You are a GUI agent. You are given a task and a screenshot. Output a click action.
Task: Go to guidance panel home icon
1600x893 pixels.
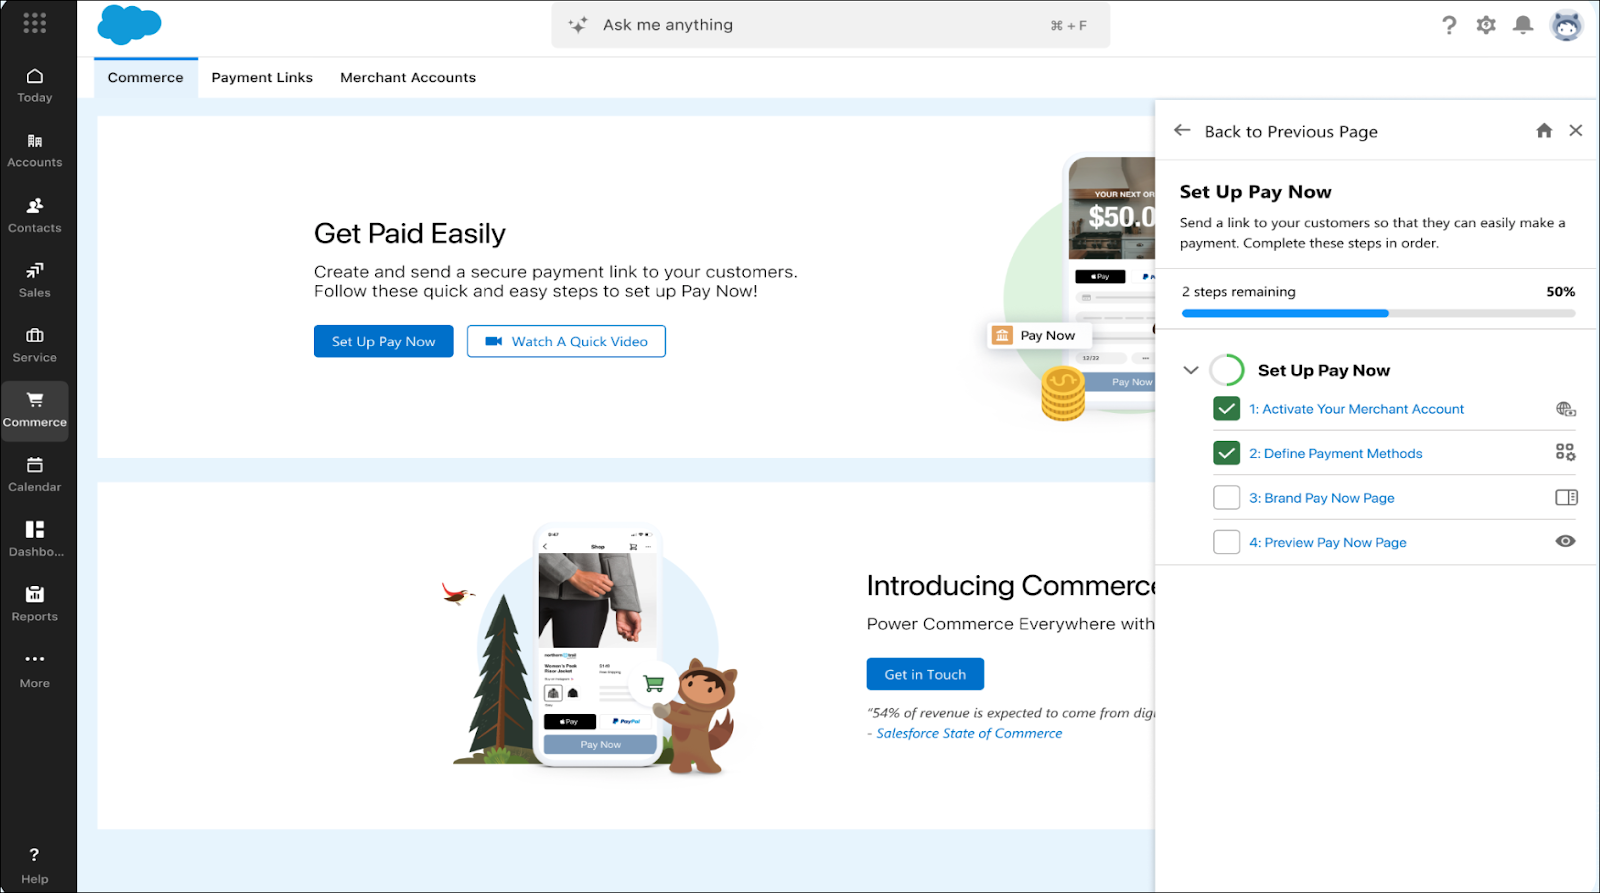tap(1544, 131)
